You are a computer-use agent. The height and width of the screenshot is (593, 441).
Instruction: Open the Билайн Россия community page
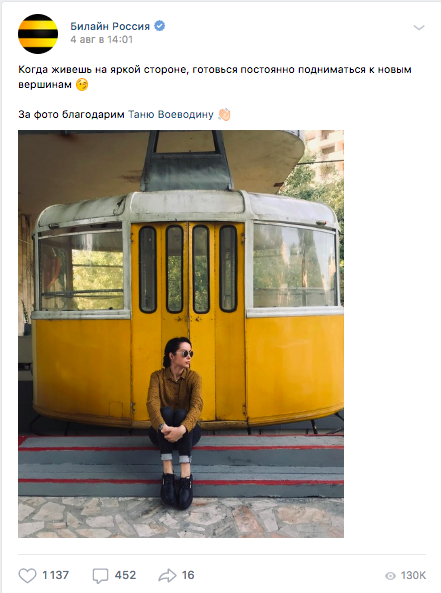(x=110, y=26)
